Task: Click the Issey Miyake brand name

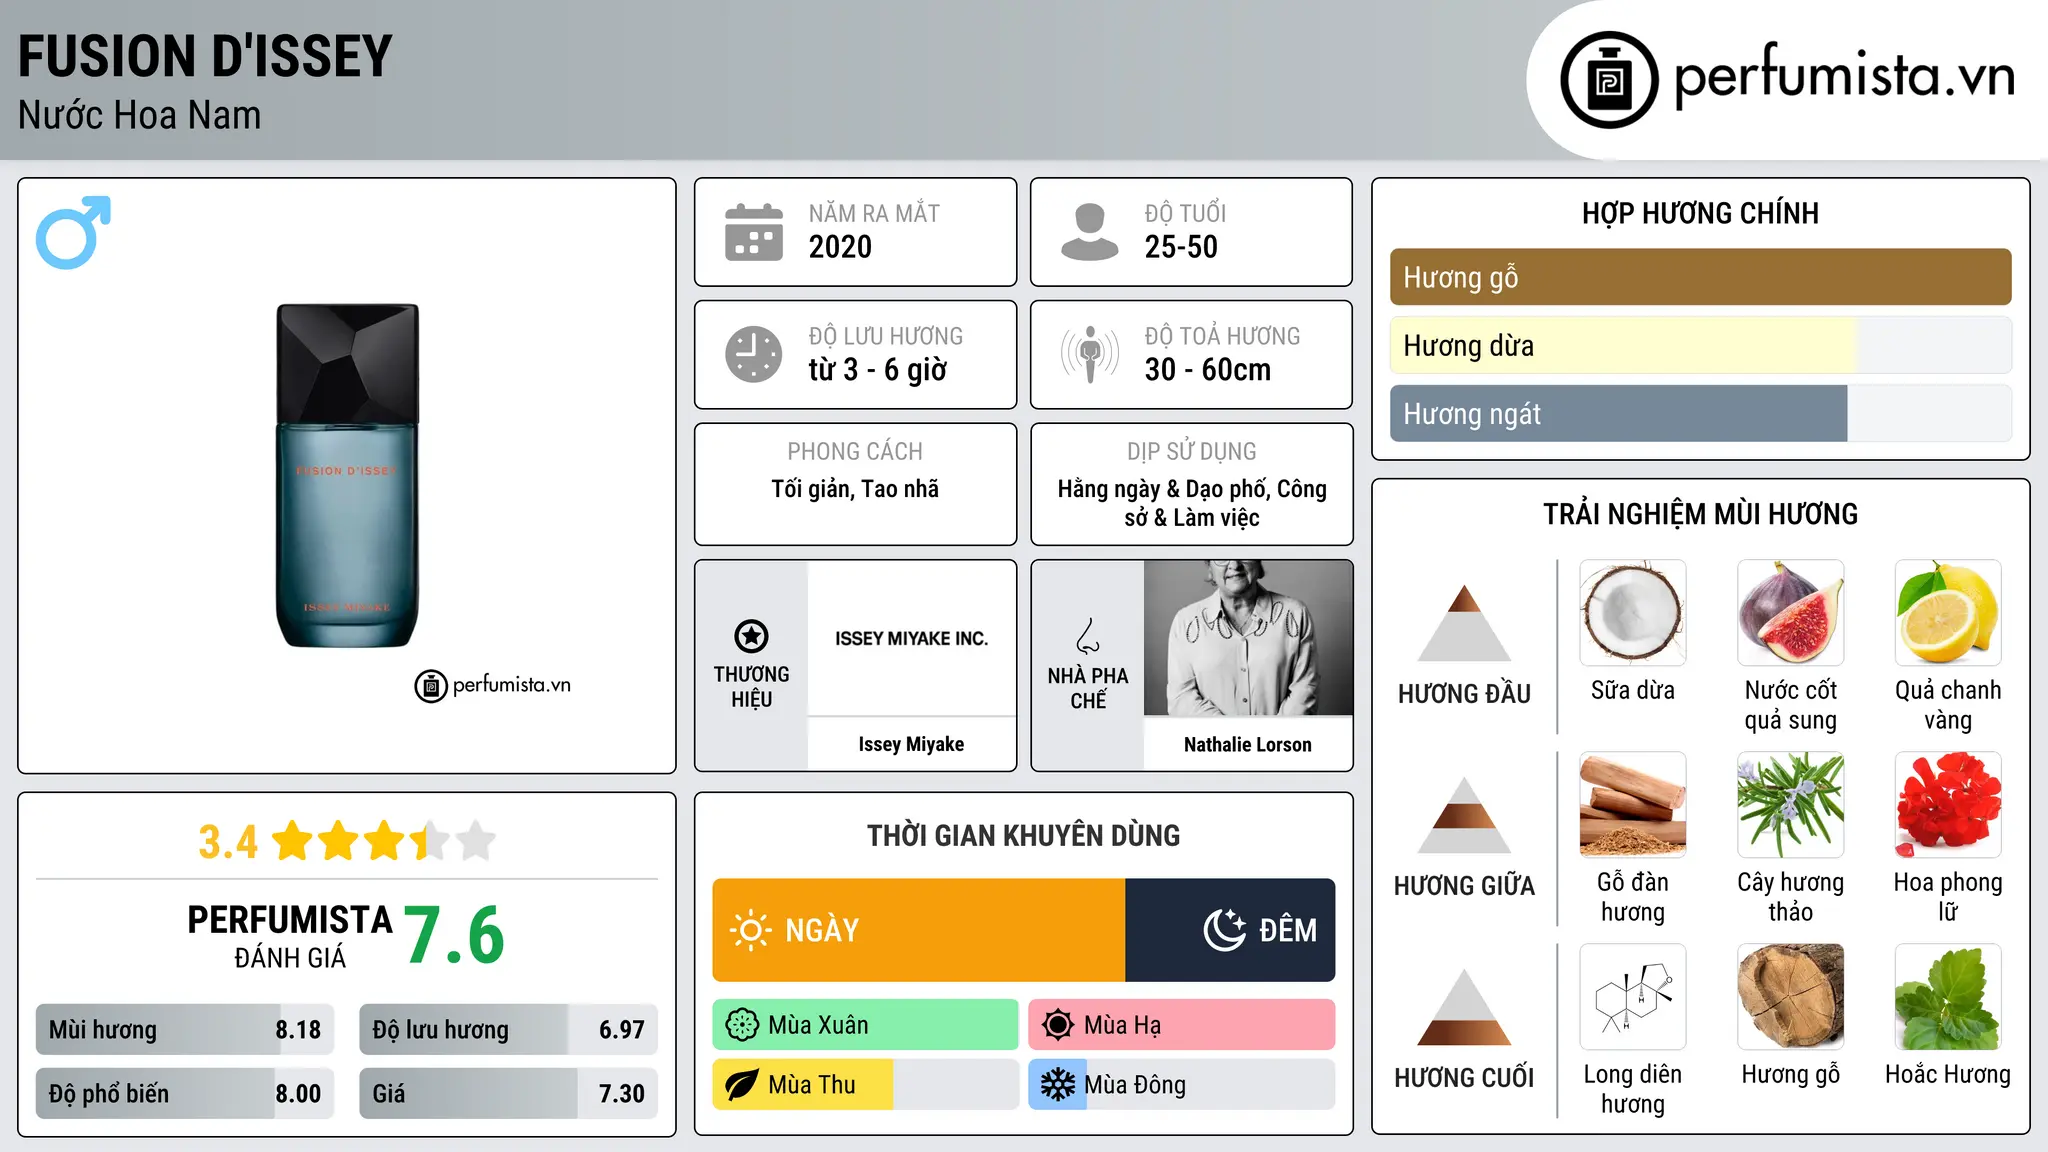Action: (x=911, y=744)
